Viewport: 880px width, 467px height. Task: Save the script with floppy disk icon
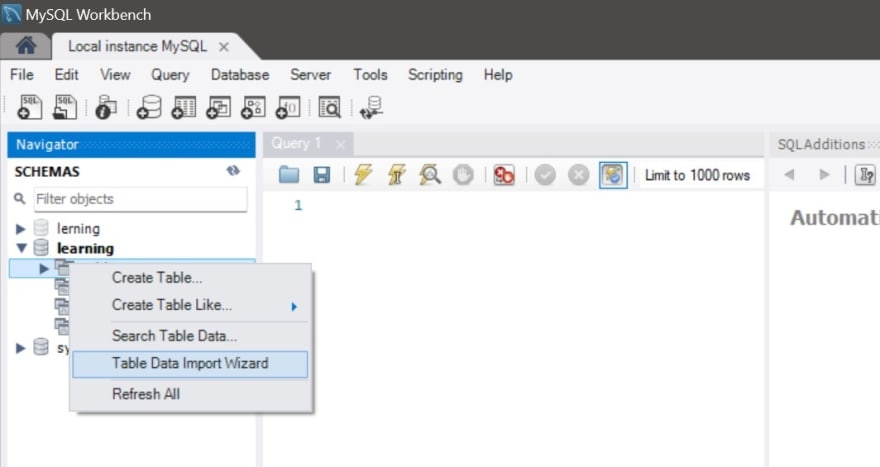[322, 175]
